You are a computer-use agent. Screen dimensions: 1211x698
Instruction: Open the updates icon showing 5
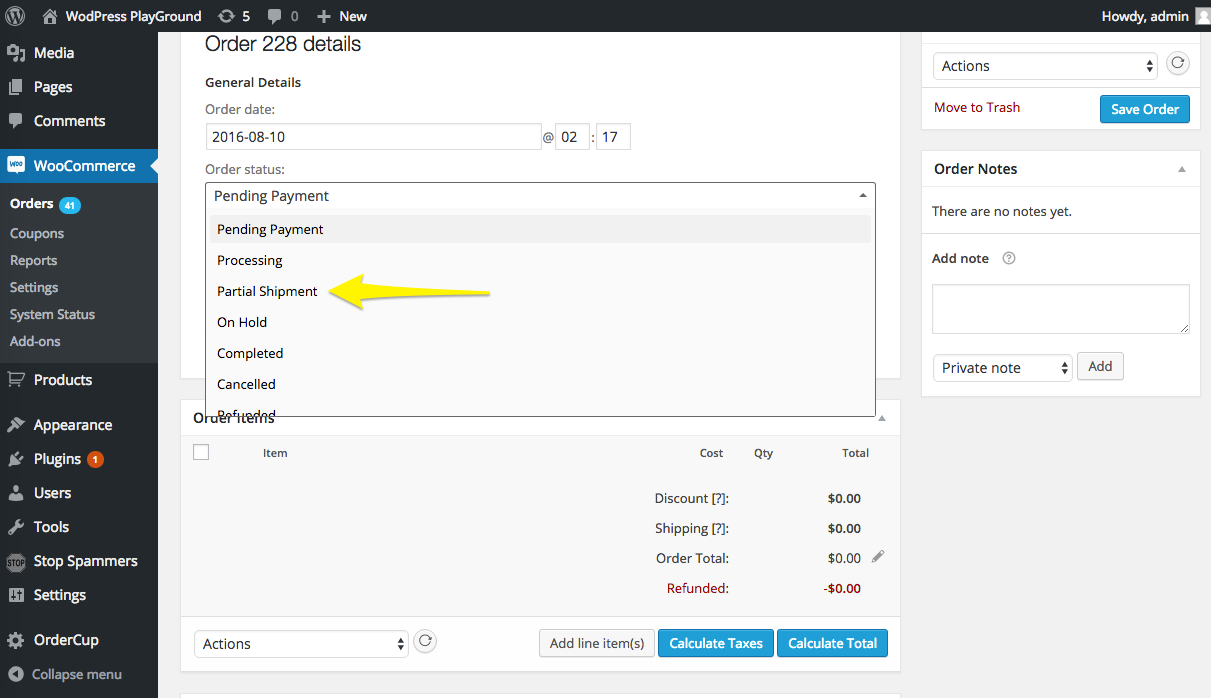pyautogui.click(x=226, y=16)
